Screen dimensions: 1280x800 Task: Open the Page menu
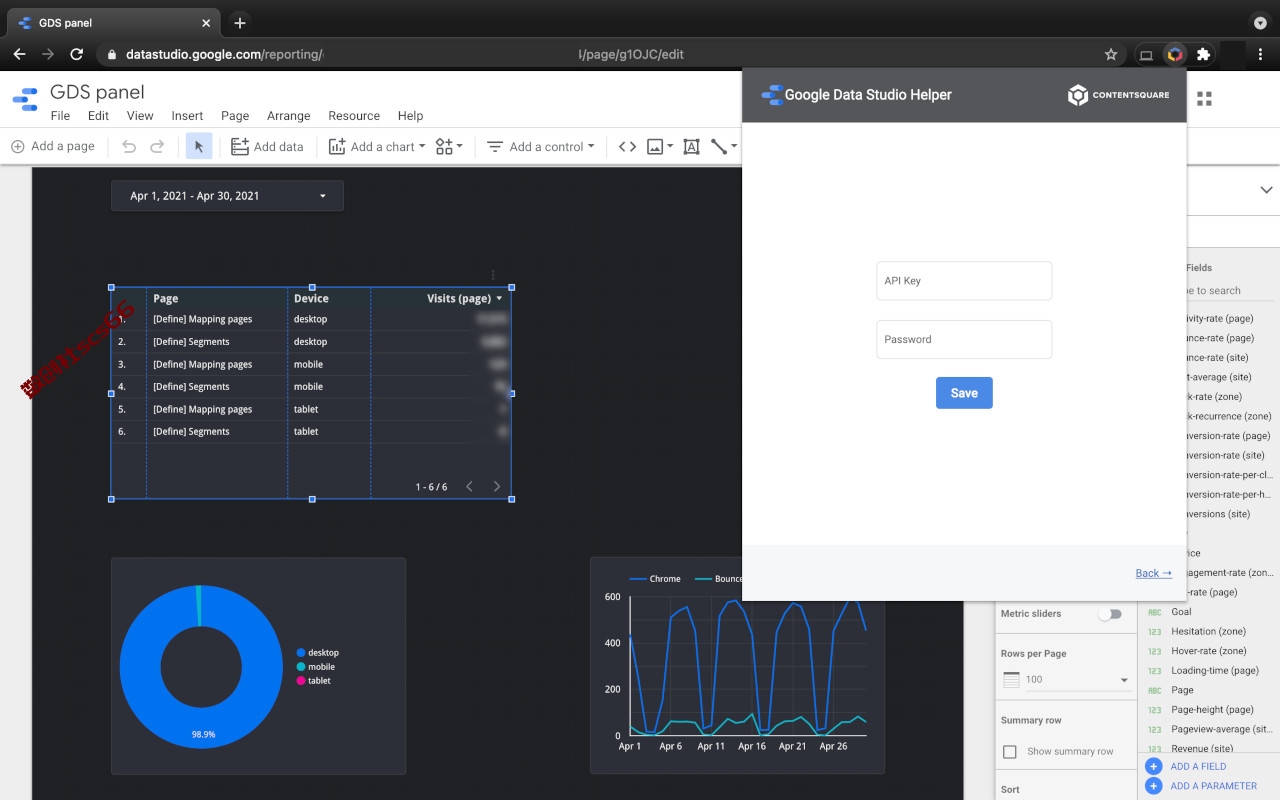click(235, 116)
